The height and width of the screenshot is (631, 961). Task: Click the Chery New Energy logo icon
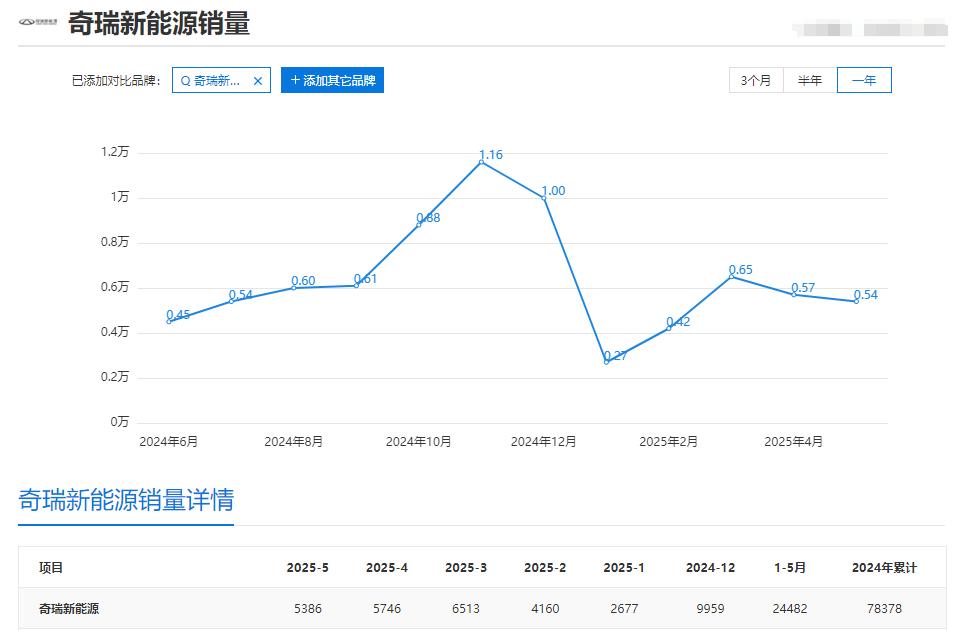(x=38, y=22)
